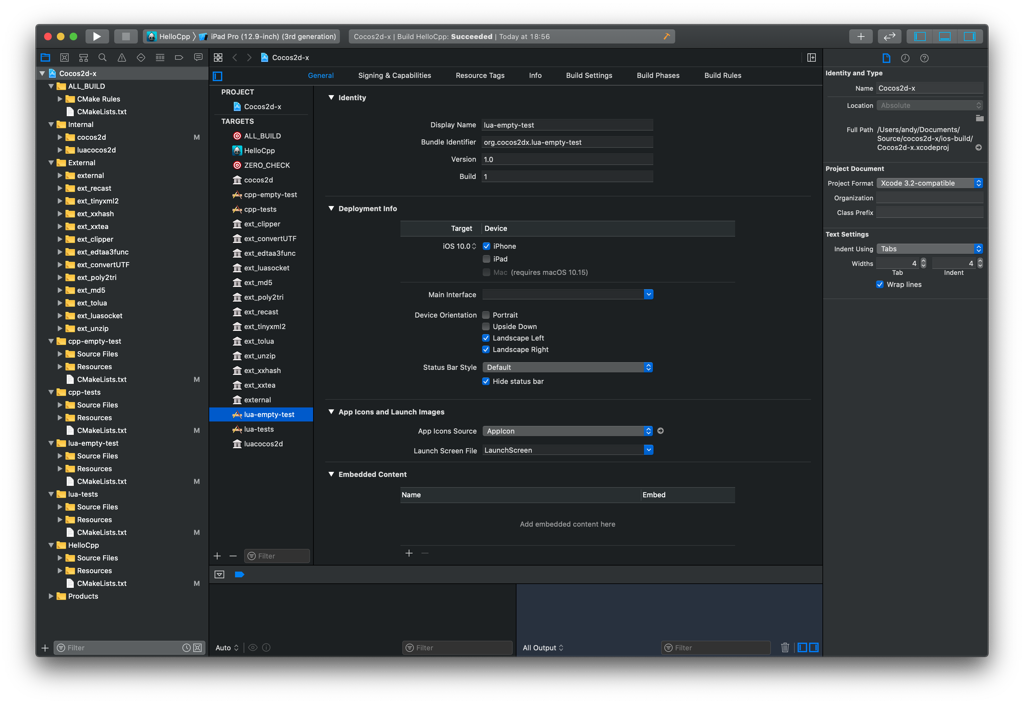
Task: Select the HelloCpp target
Action: [259, 150]
